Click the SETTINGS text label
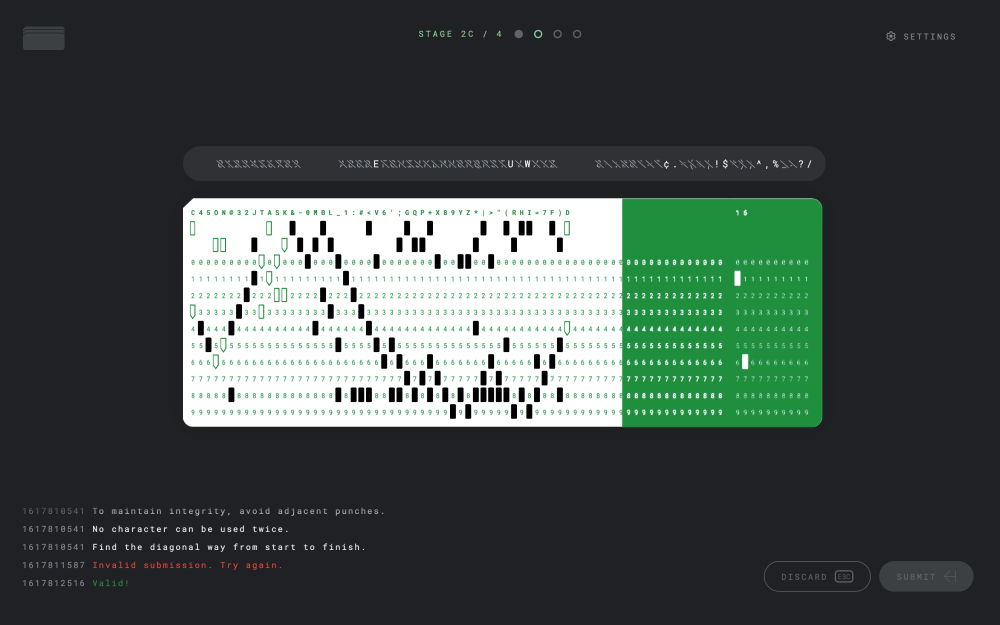 [x=930, y=37]
